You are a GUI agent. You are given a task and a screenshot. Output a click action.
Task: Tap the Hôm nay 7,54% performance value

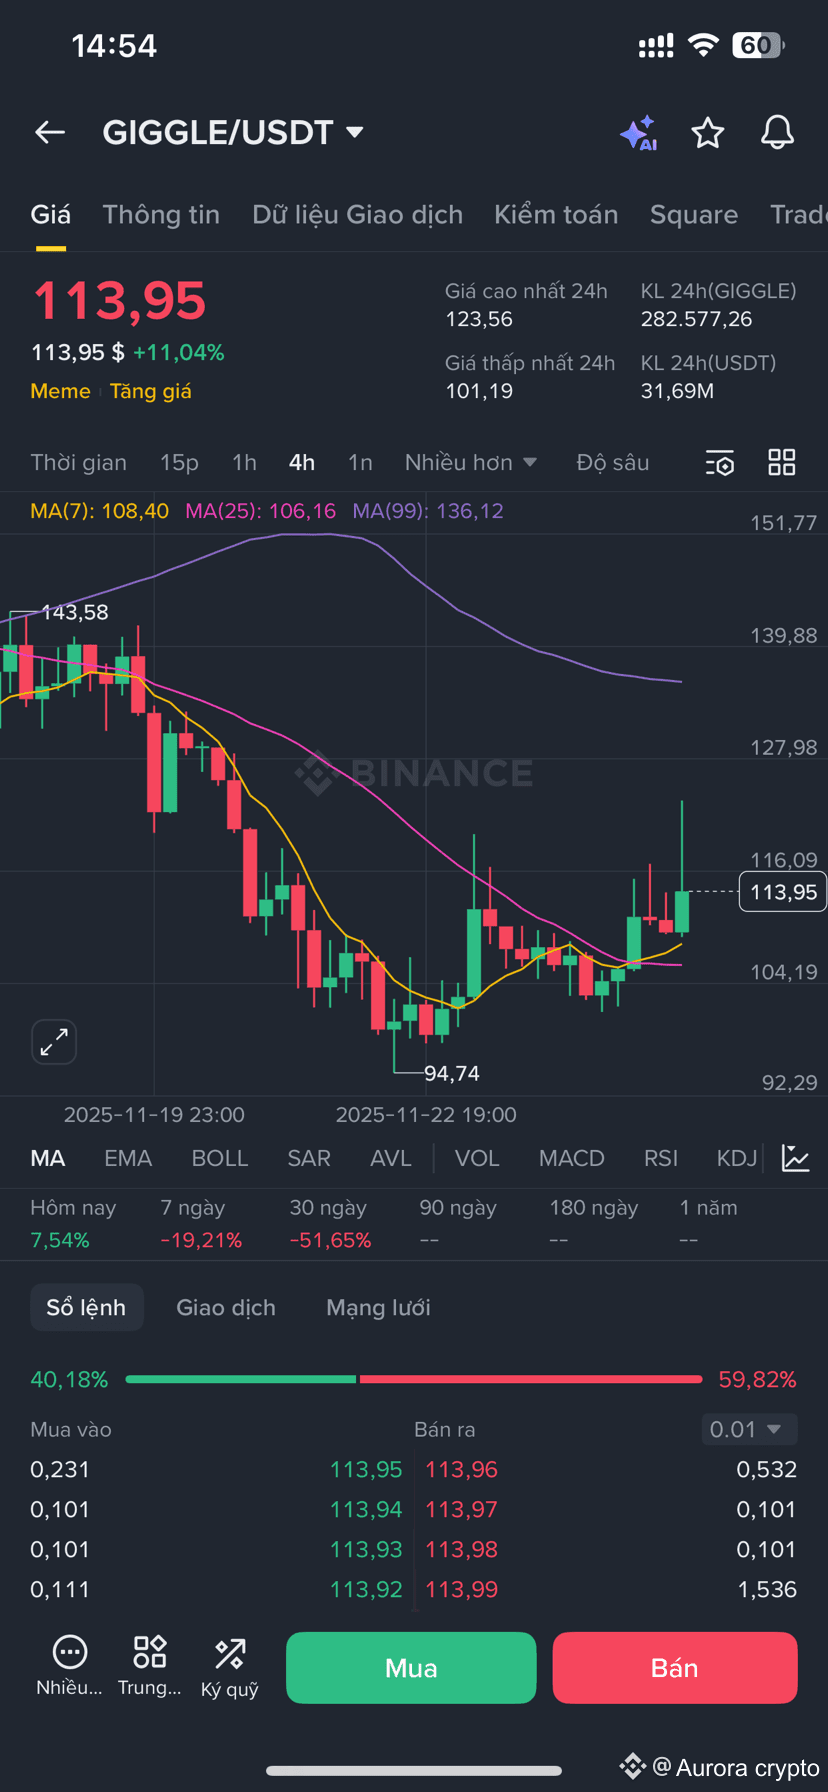pyautogui.click(x=60, y=1241)
